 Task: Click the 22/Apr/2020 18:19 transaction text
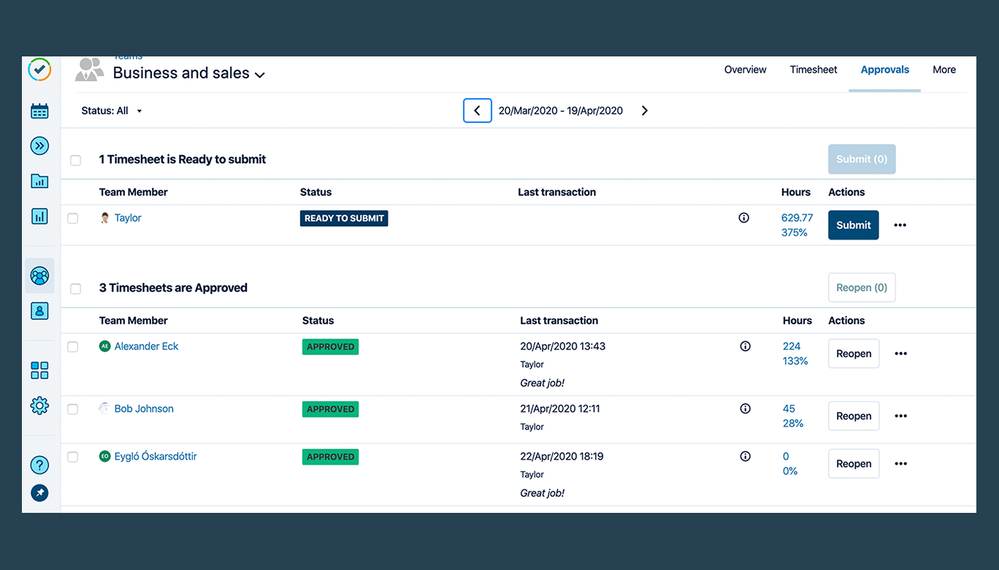pos(562,457)
